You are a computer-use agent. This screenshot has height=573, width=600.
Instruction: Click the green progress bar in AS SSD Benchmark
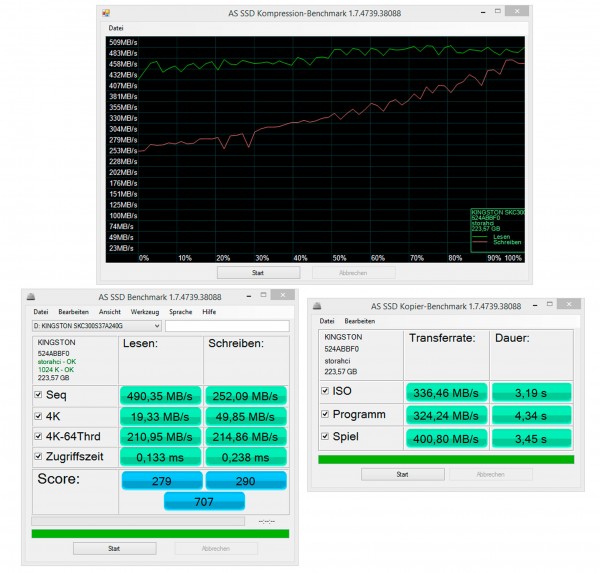coord(160,533)
